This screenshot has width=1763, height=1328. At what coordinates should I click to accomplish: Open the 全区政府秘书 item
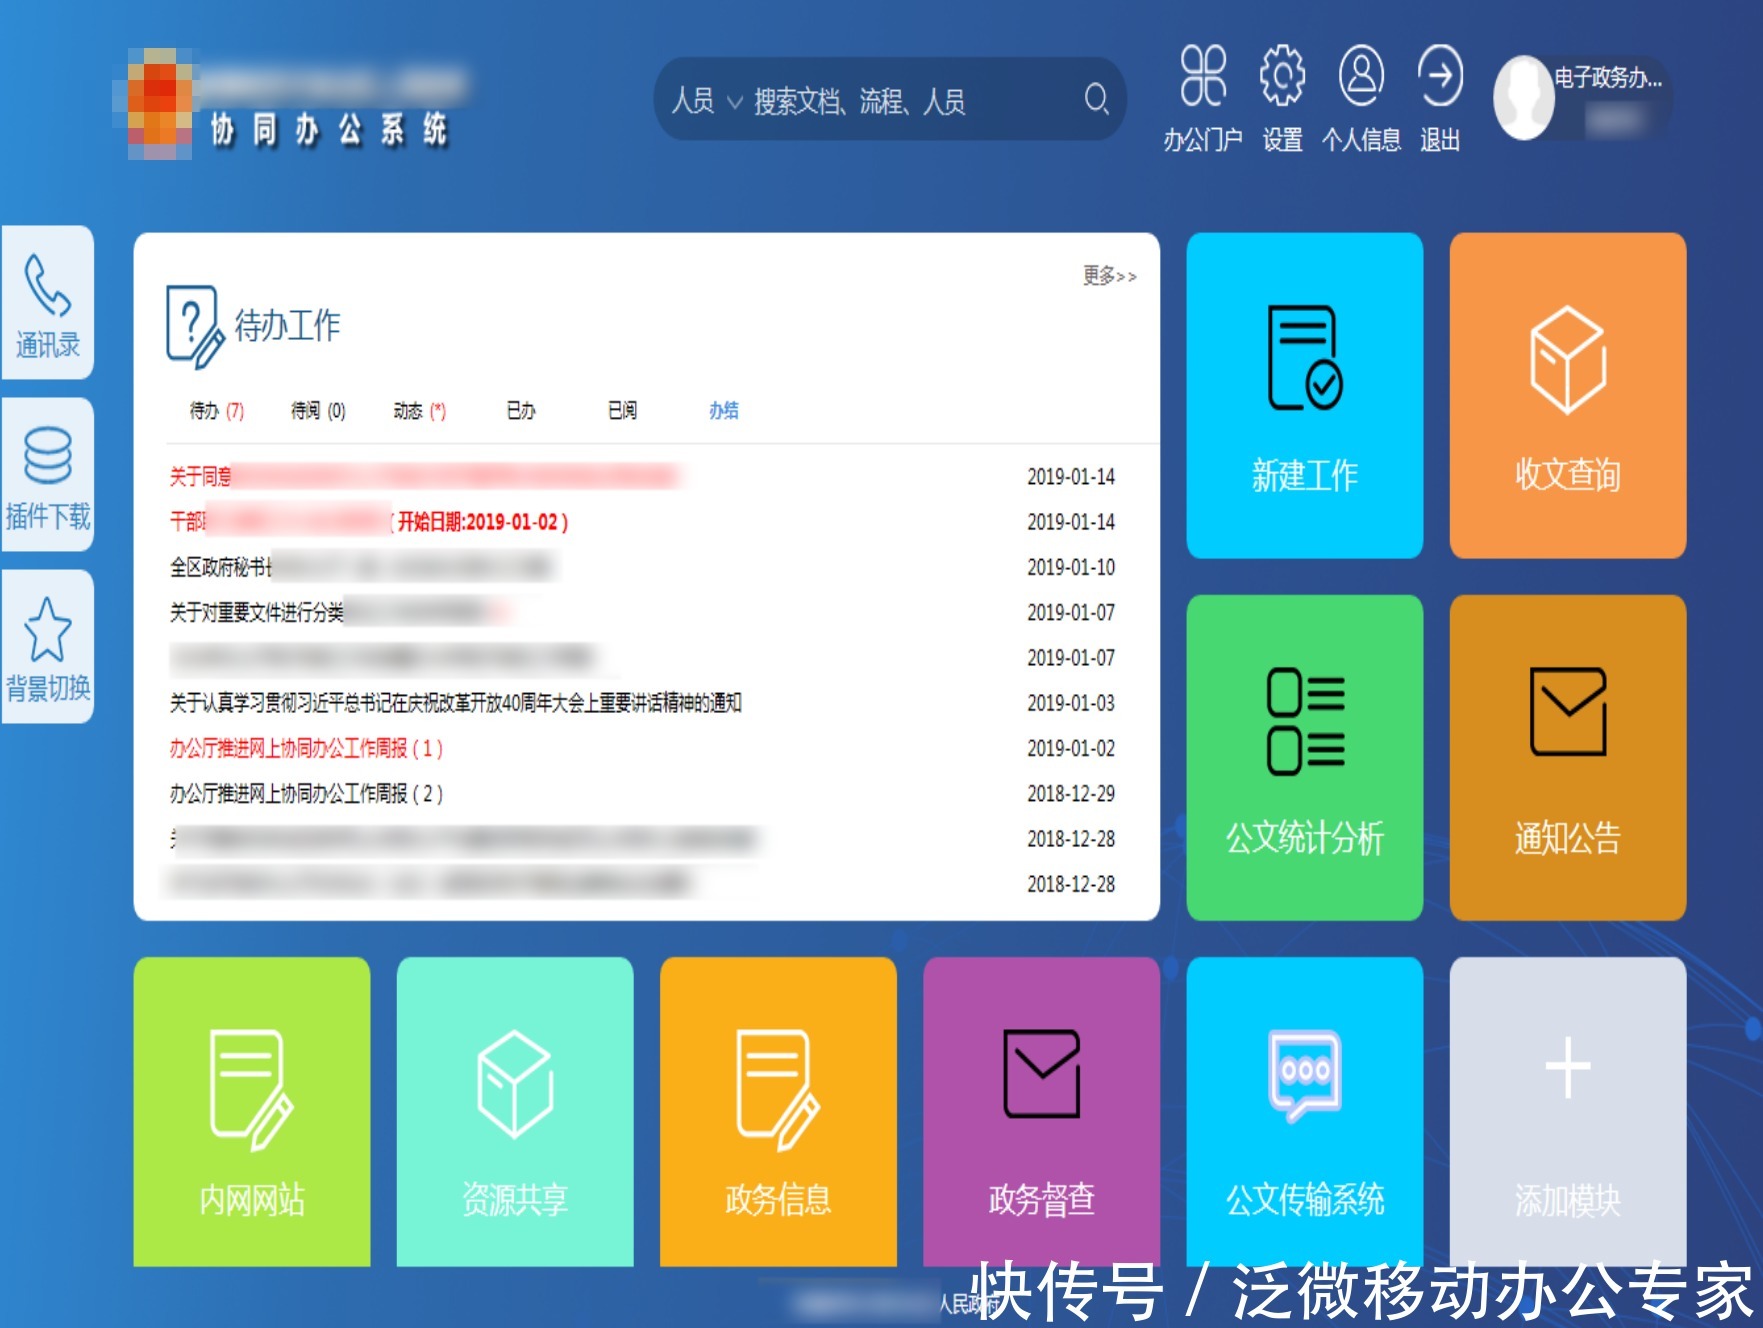tap(360, 567)
